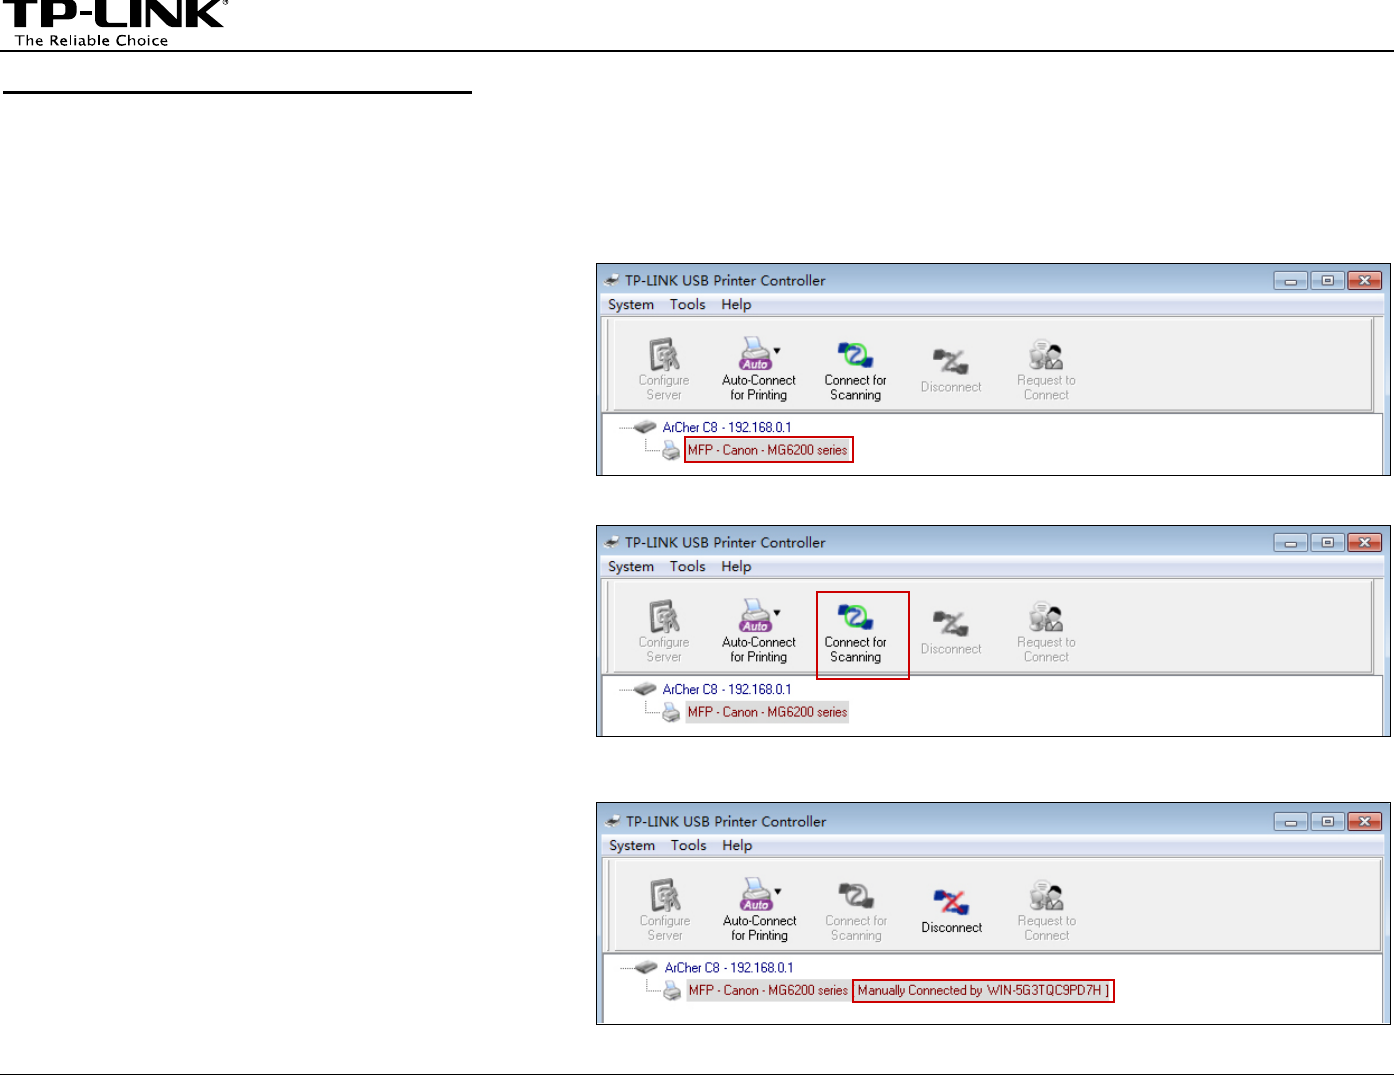
Task: Minimize the top TP-LINK USB Printer Controller window
Action: [x=1290, y=281]
